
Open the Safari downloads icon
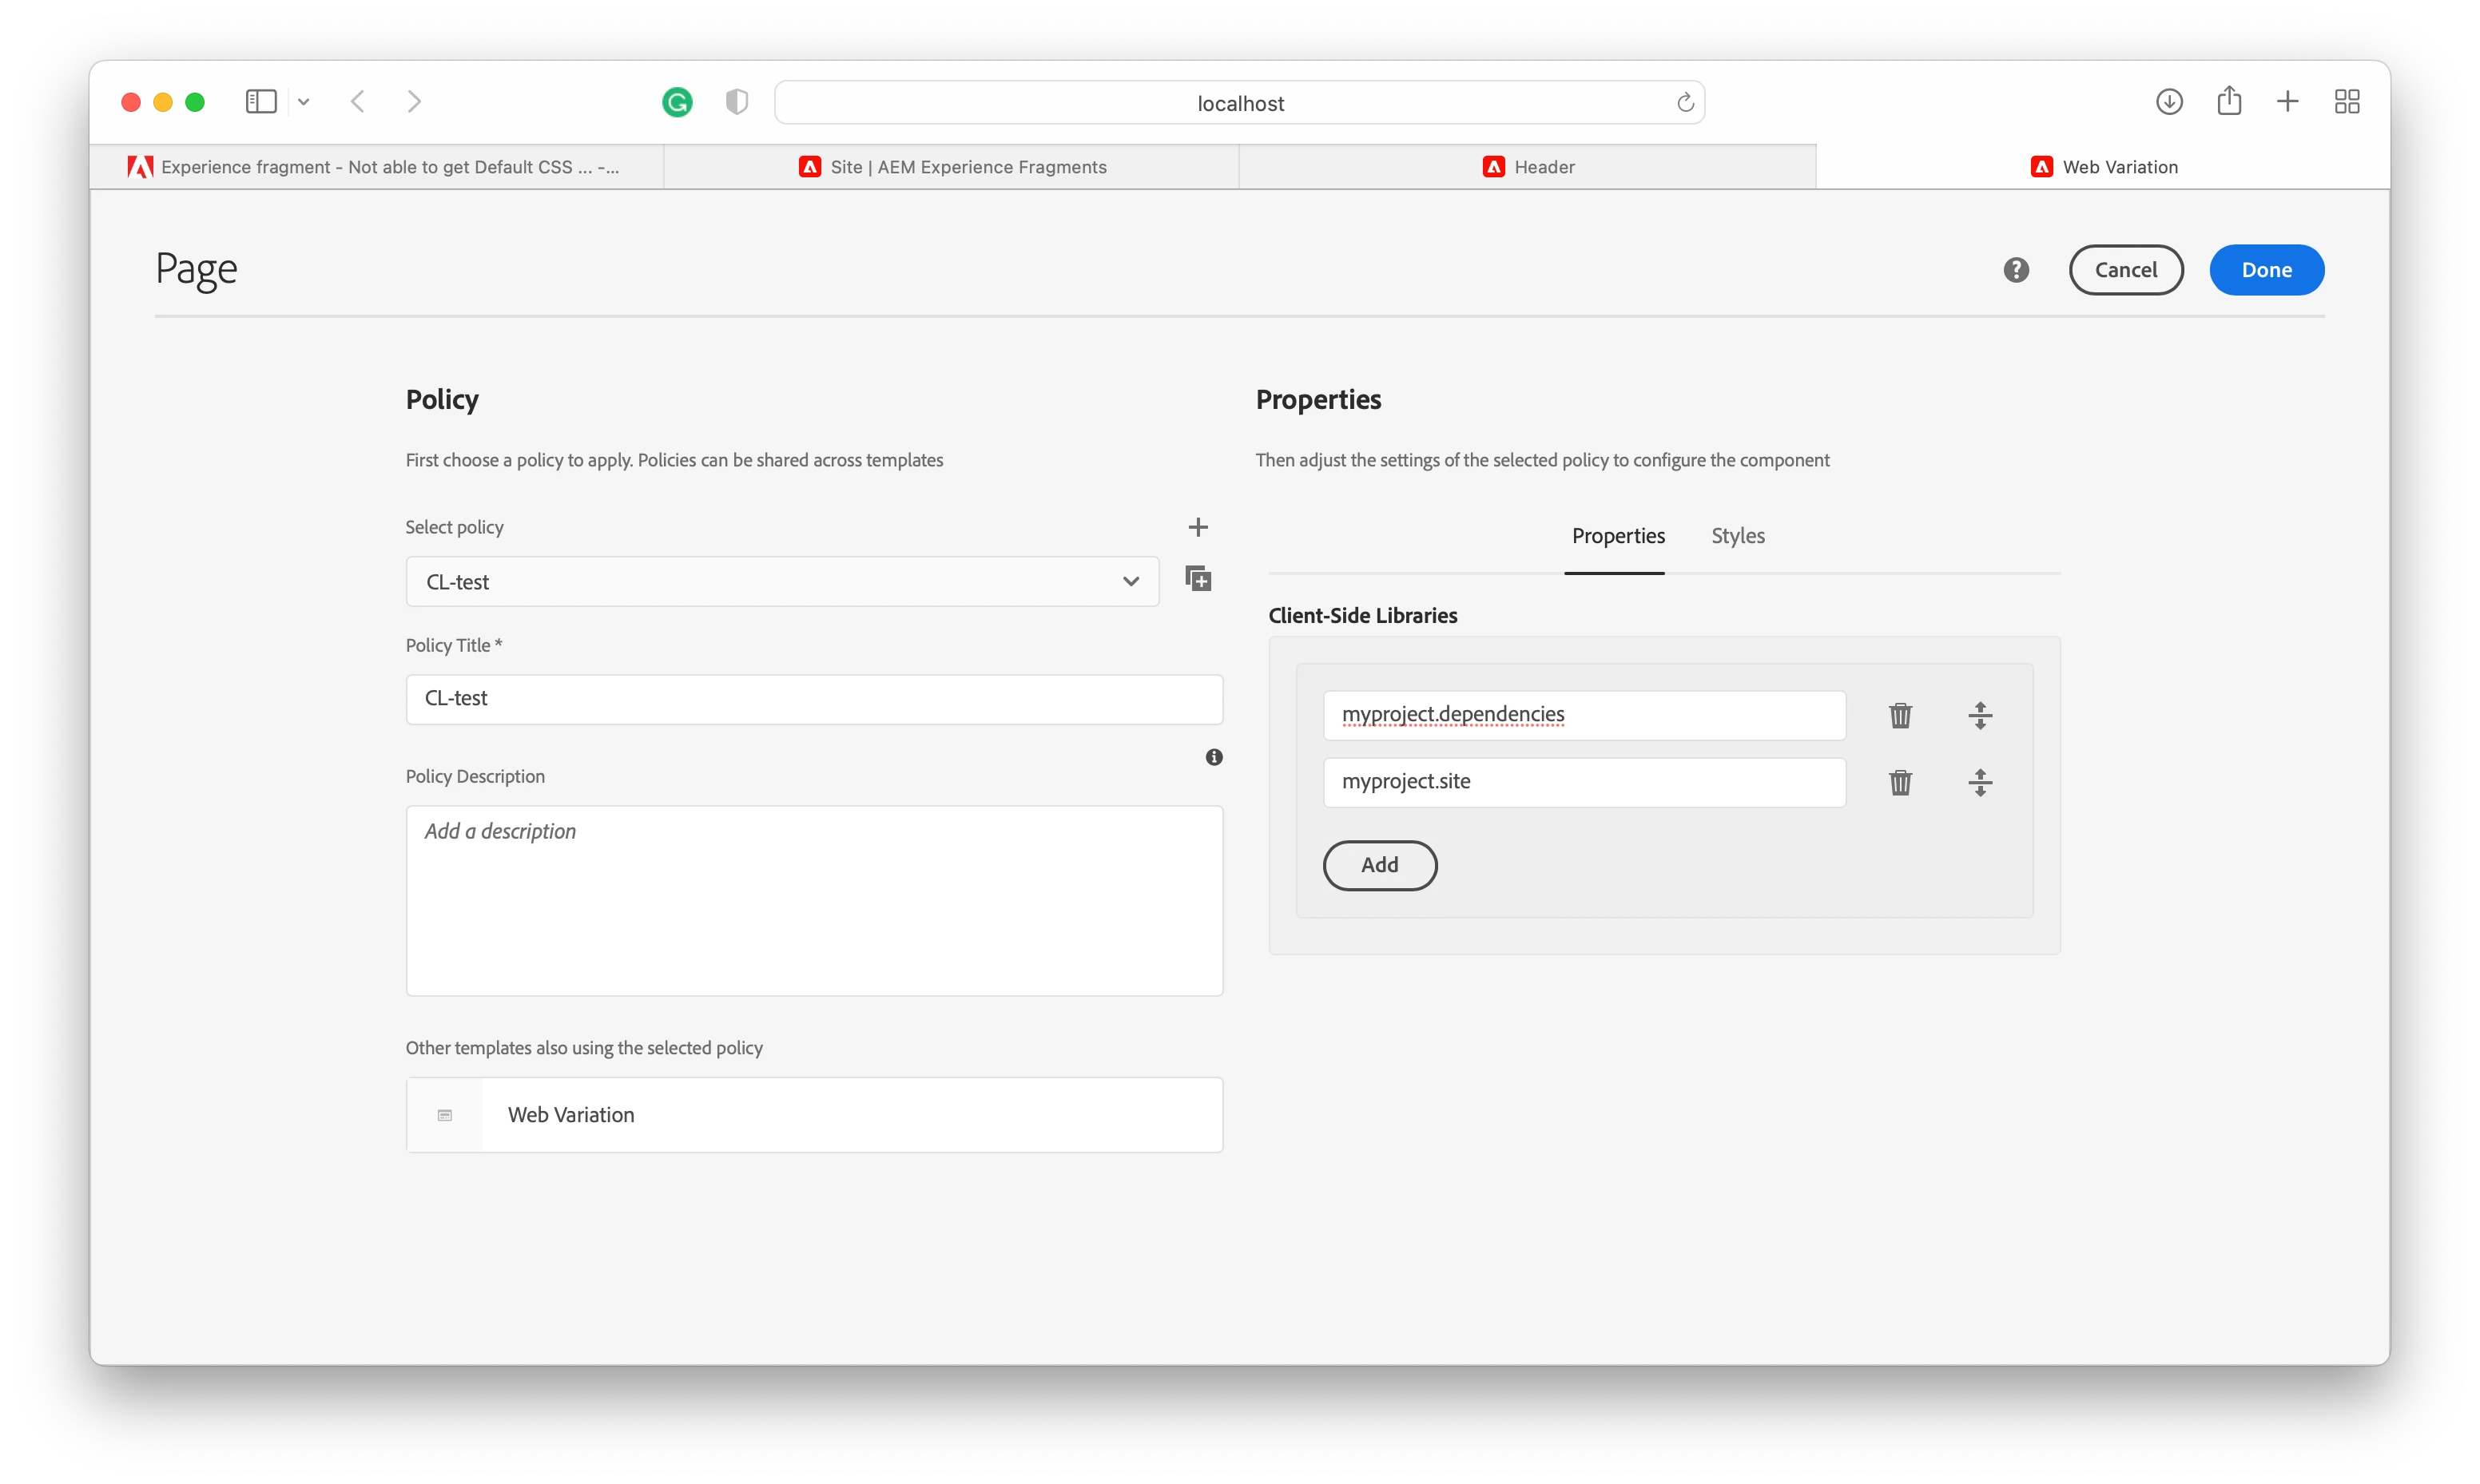click(2169, 102)
